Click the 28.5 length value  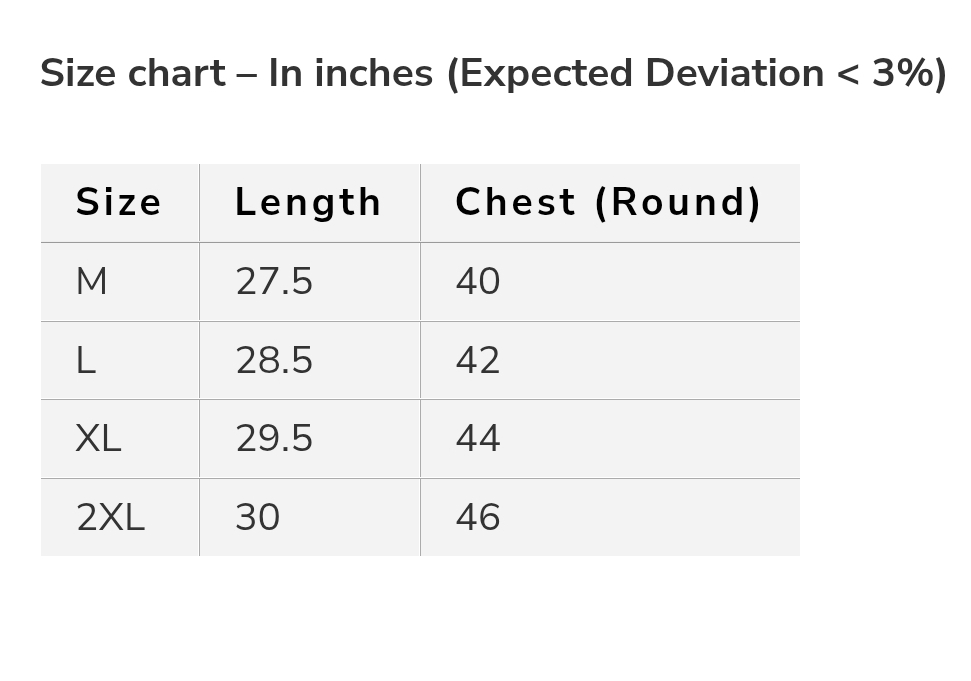coord(274,361)
